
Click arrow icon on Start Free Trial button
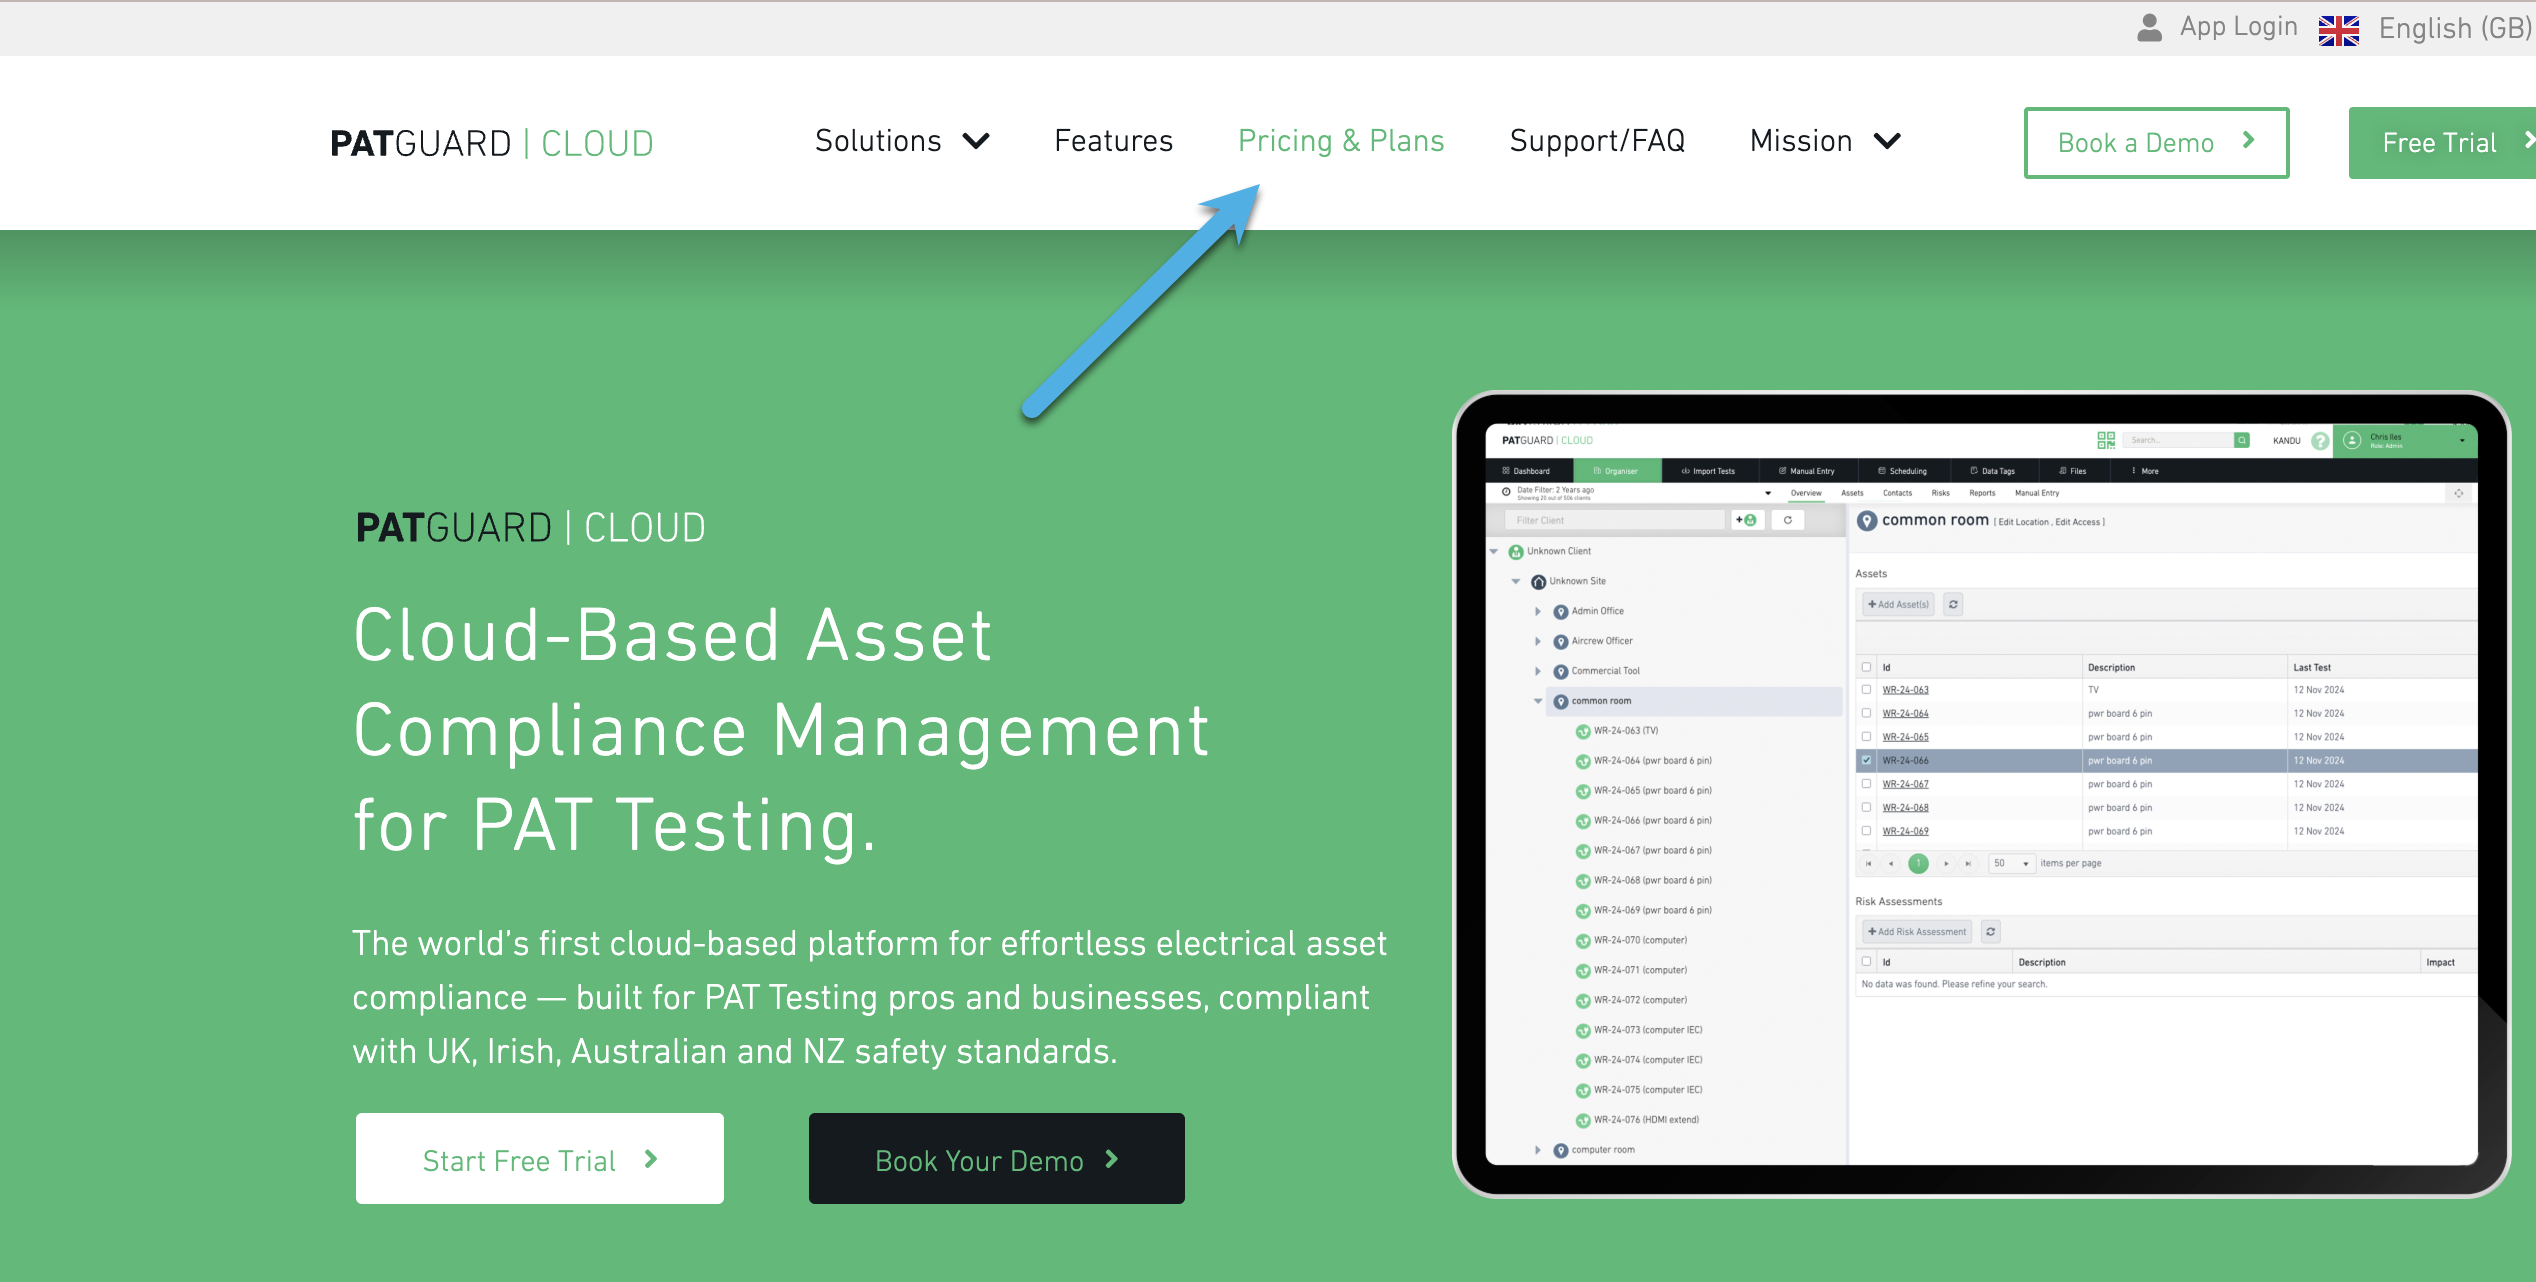651,1159
